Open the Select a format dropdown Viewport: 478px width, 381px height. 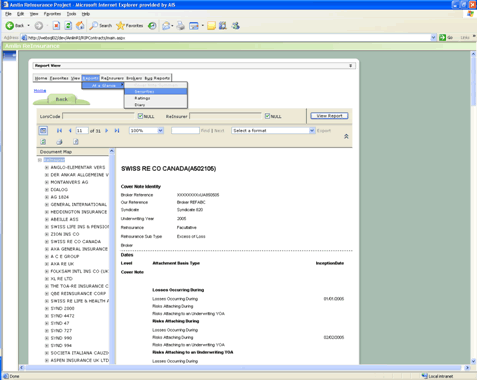pos(312,131)
